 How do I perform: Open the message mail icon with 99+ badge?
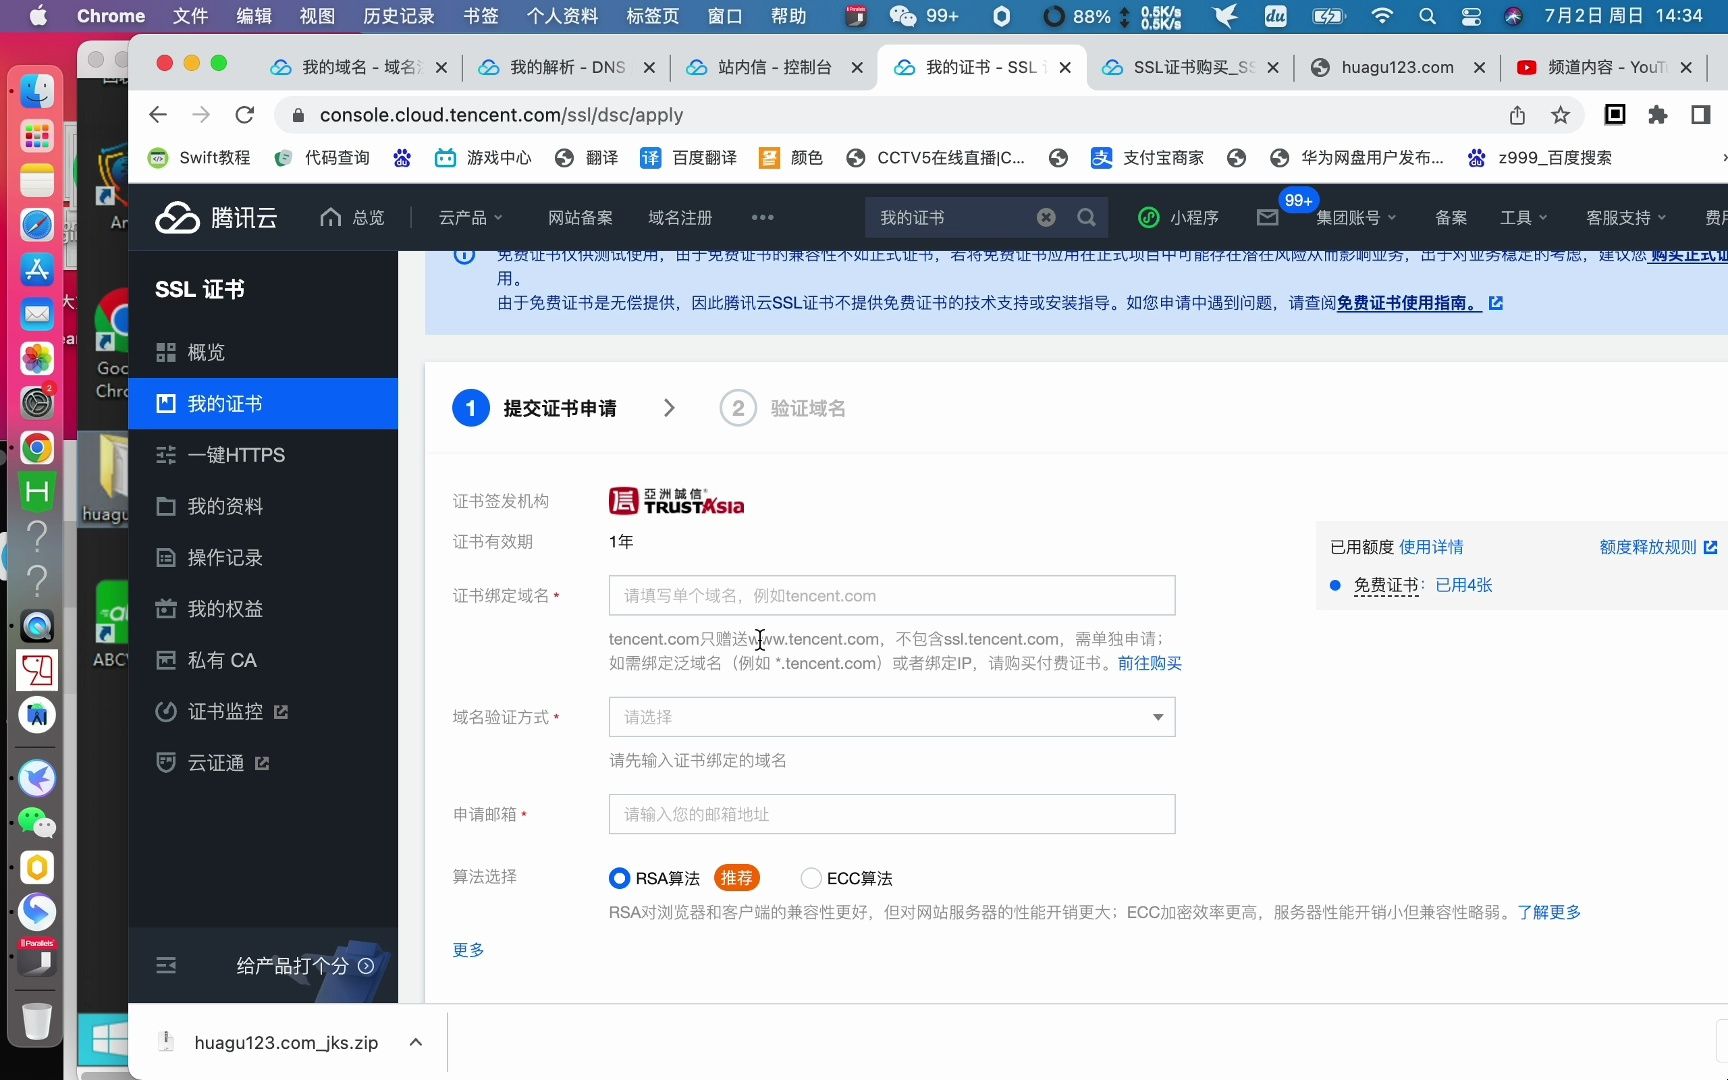pyautogui.click(x=1267, y=217)
